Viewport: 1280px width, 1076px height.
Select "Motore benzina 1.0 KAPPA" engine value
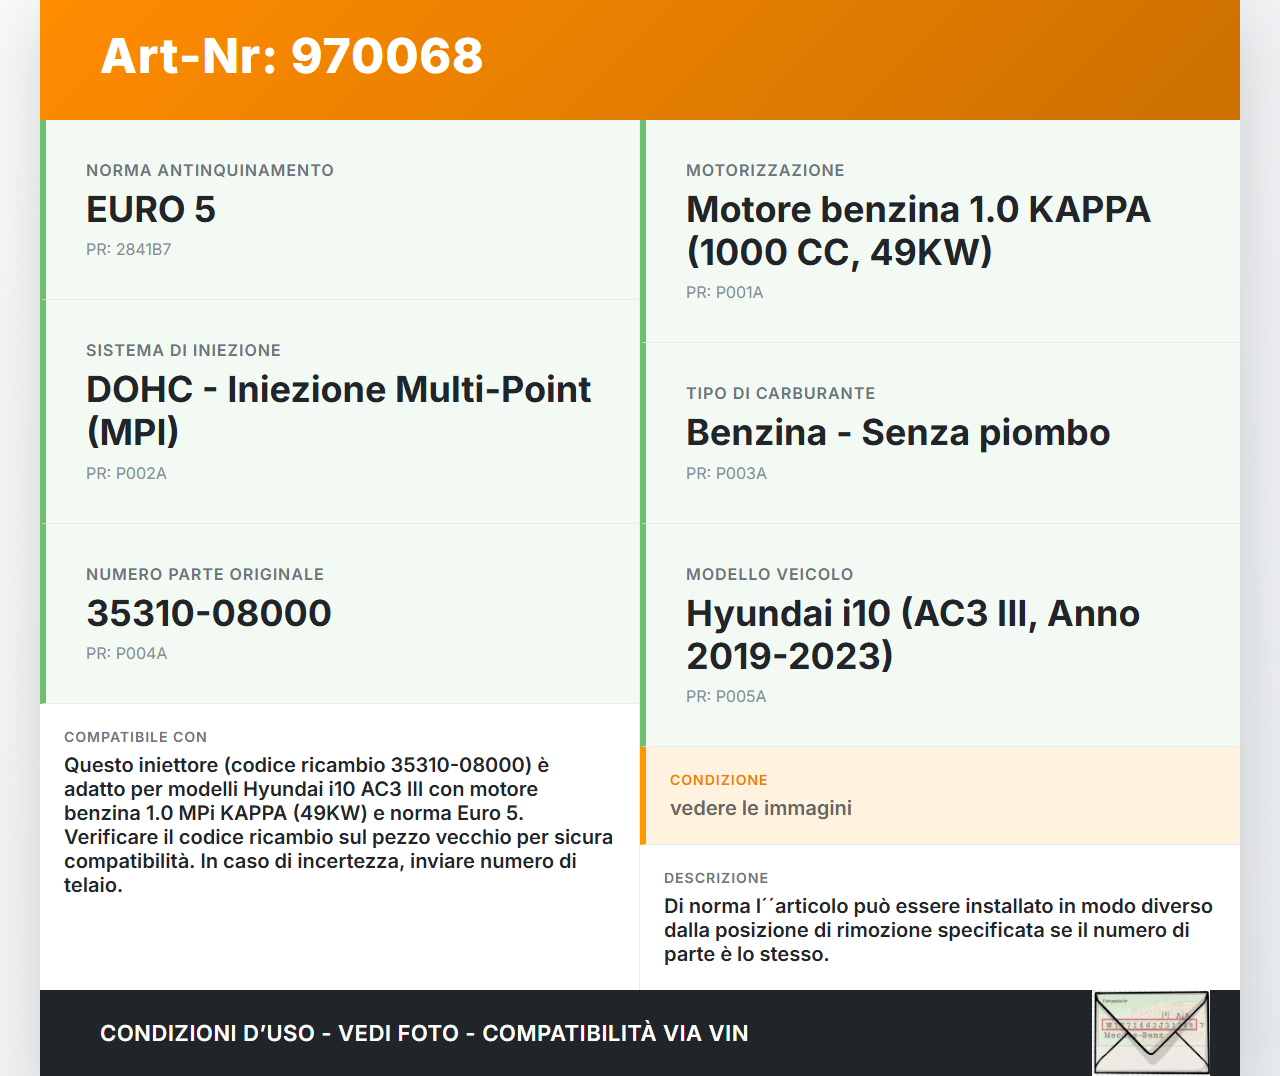click(918, 231)
